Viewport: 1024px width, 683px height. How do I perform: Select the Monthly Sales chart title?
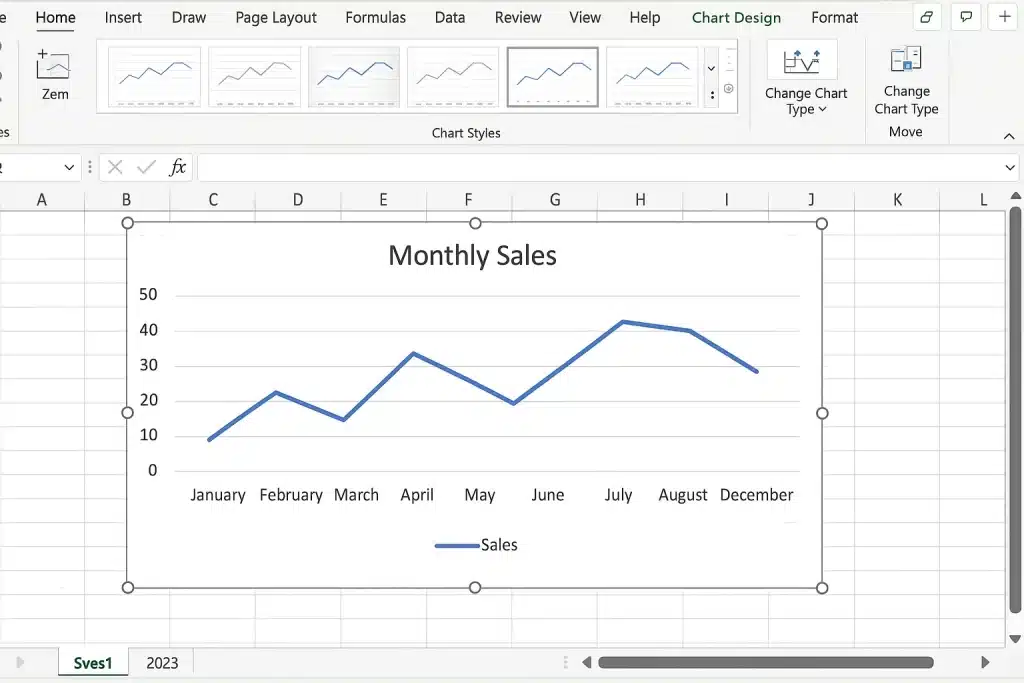click(472, 255)
